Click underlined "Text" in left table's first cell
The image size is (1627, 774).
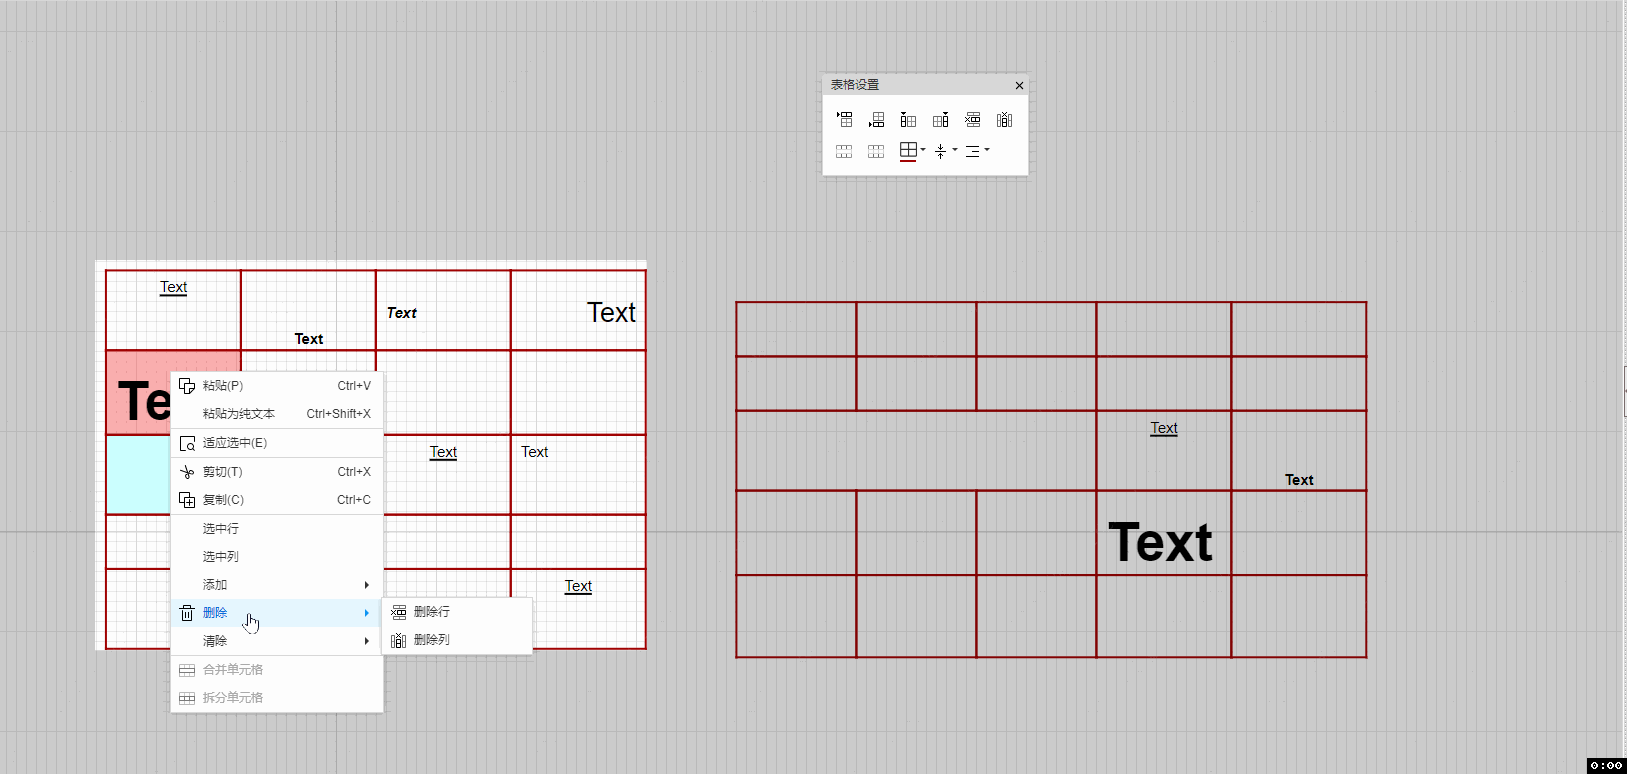[174, 287]
